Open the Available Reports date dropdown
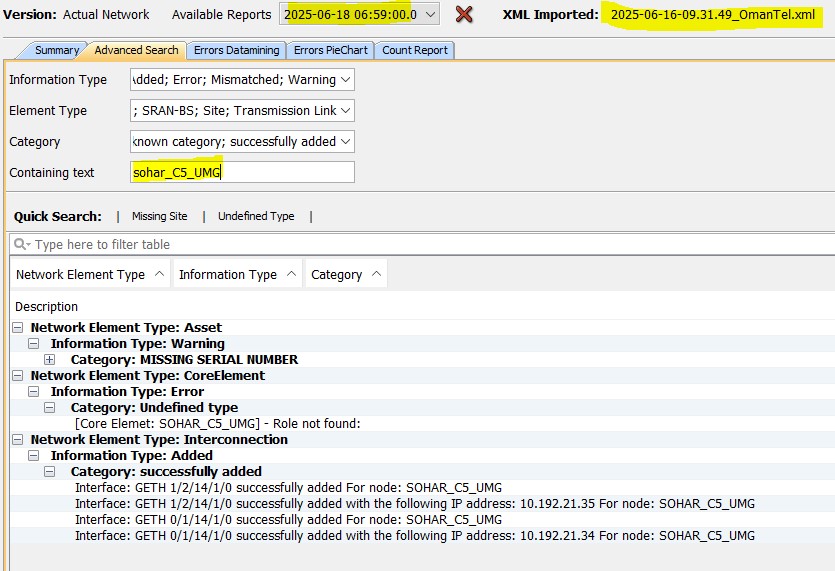The height and width of the screenshot is (571, 835). (429, 14)
